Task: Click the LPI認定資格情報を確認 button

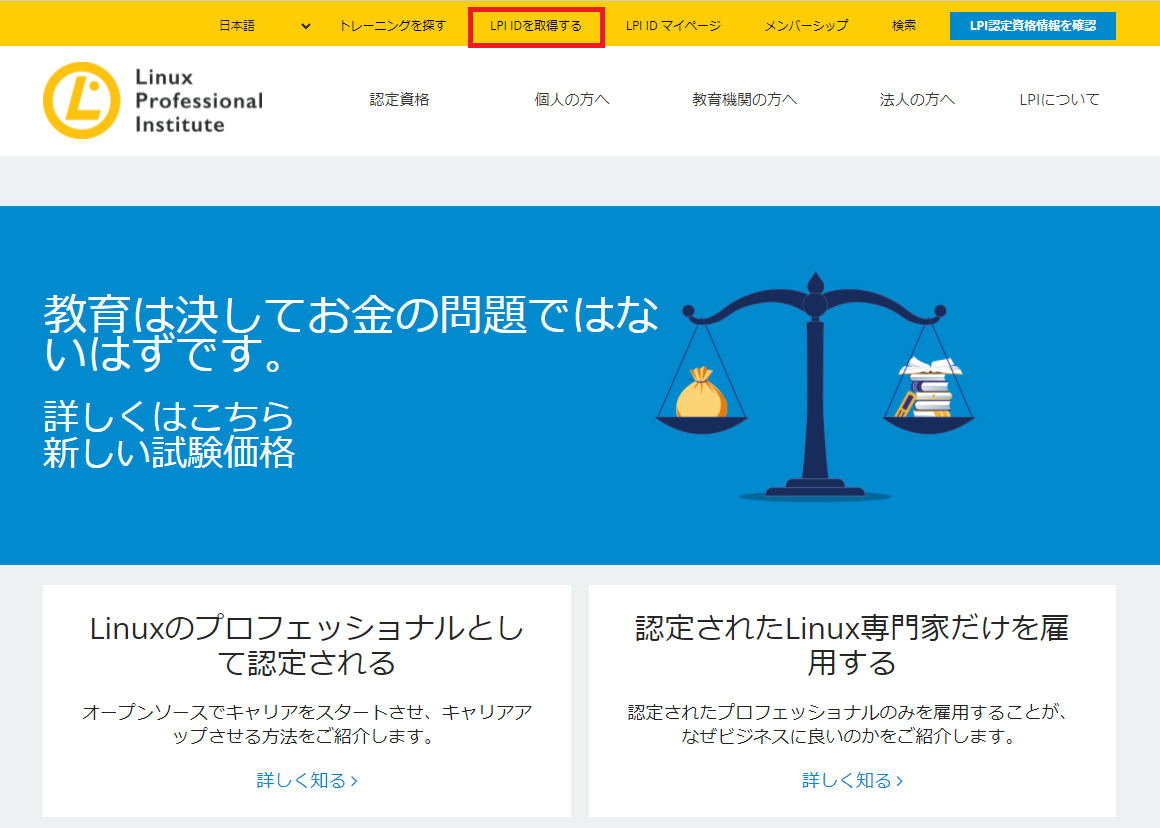Action: 1032,24
